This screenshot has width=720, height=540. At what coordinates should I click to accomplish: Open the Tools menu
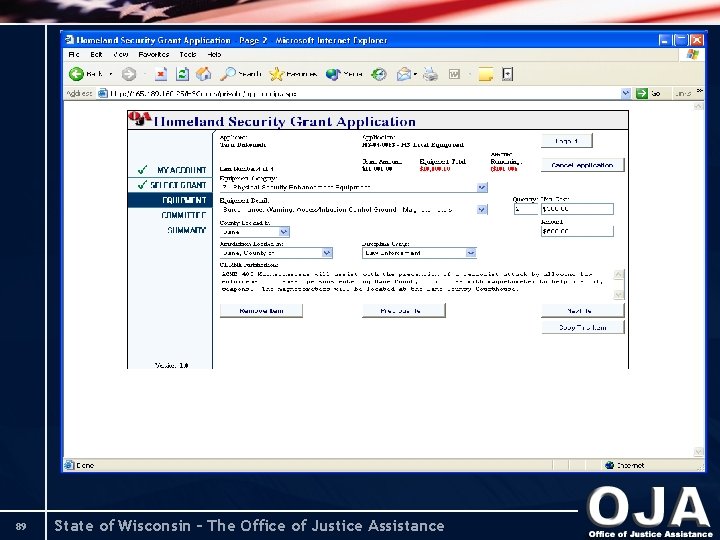[x=188, y=54]
